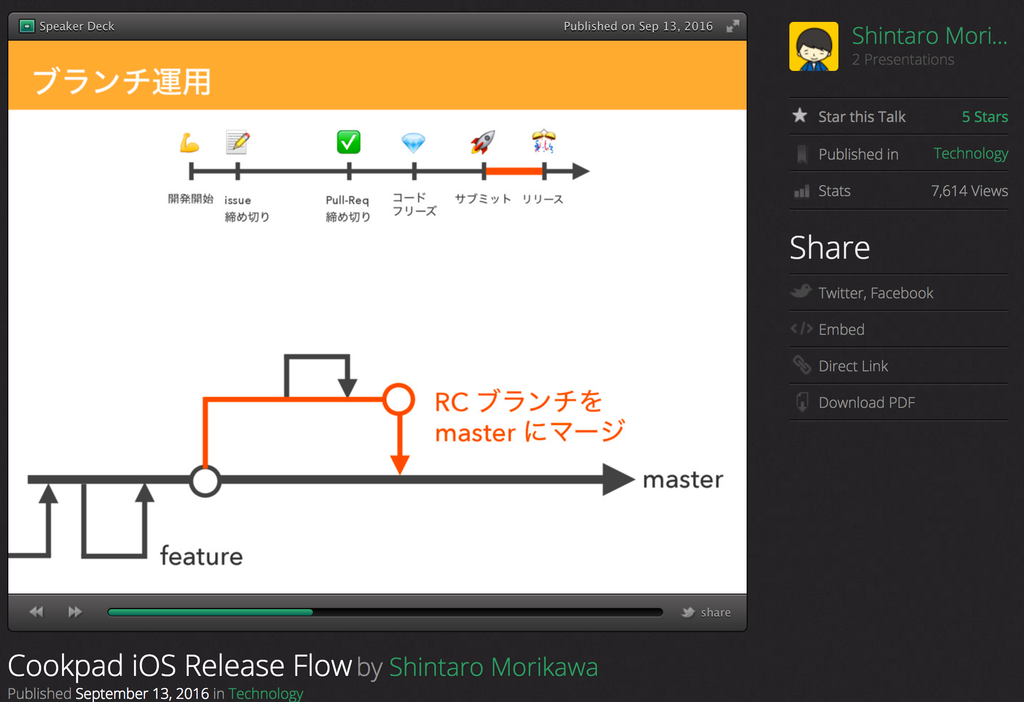Download PDF of the presentation

pyautogui.click(x=866, y=402)
